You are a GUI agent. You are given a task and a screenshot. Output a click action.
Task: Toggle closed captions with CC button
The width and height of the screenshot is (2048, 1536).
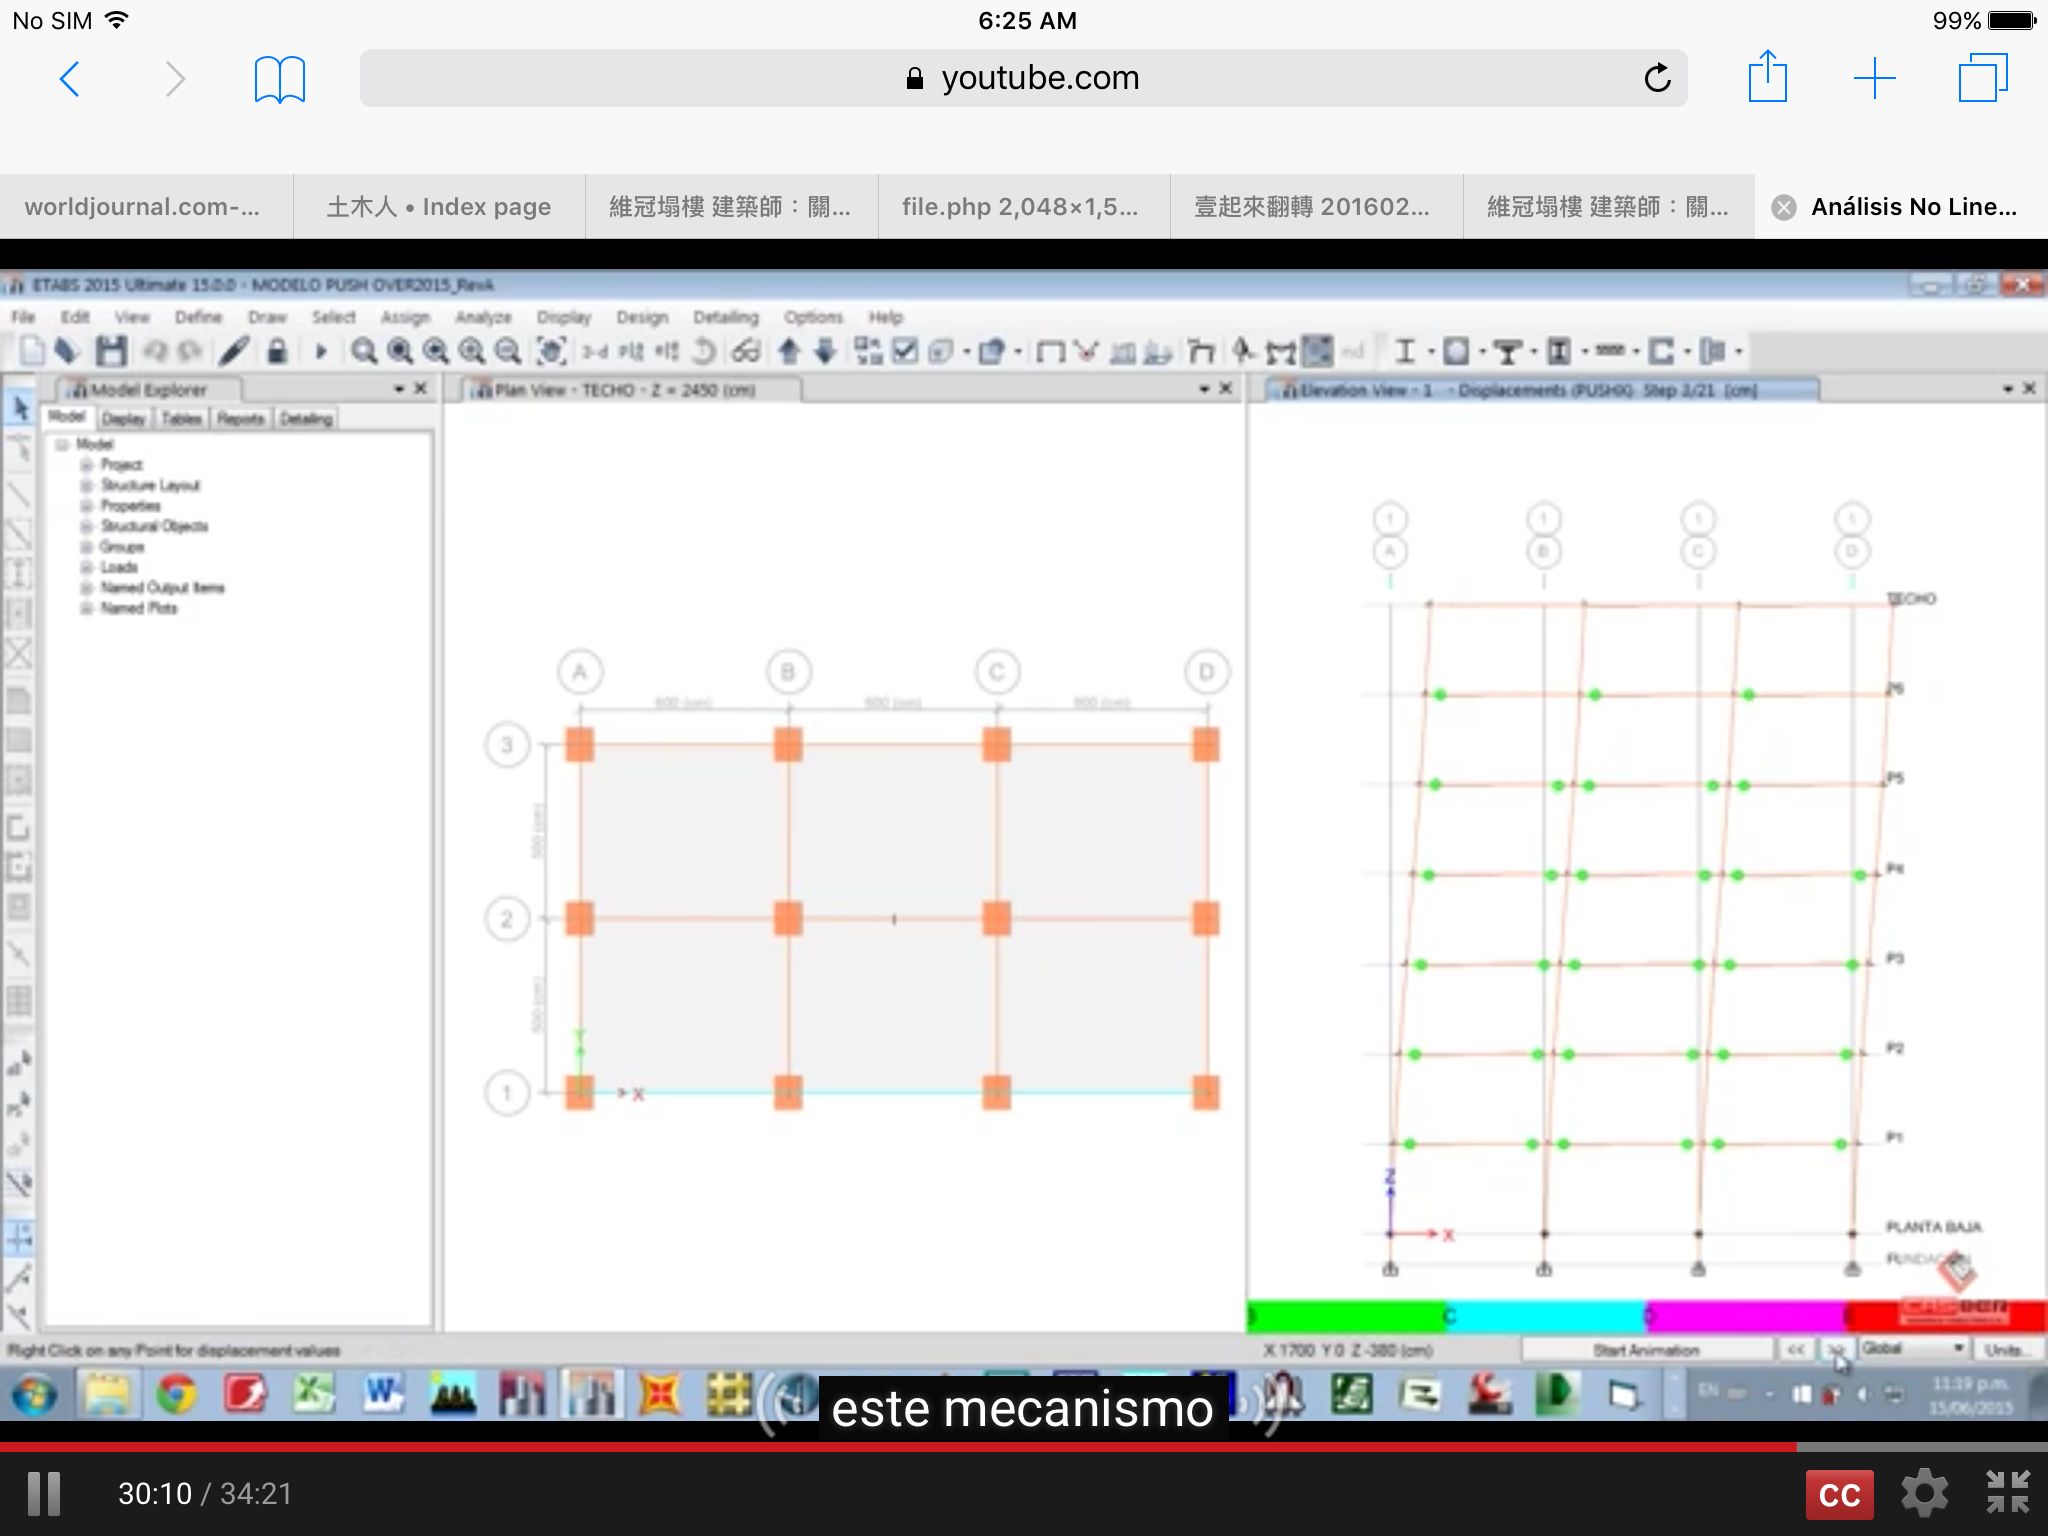(1839, 1494)
